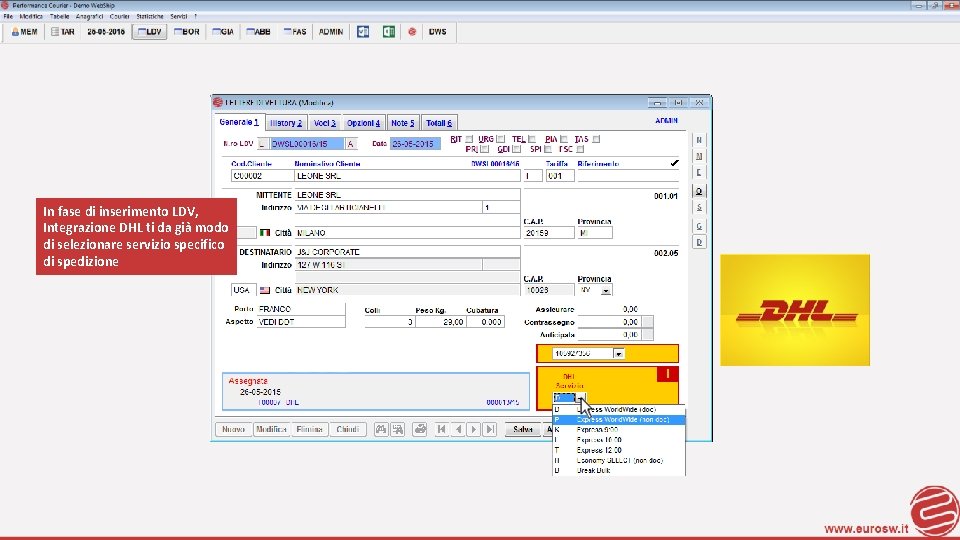Select Express 9:00 service
Viewport: 960px width, 540px height.
619,430
